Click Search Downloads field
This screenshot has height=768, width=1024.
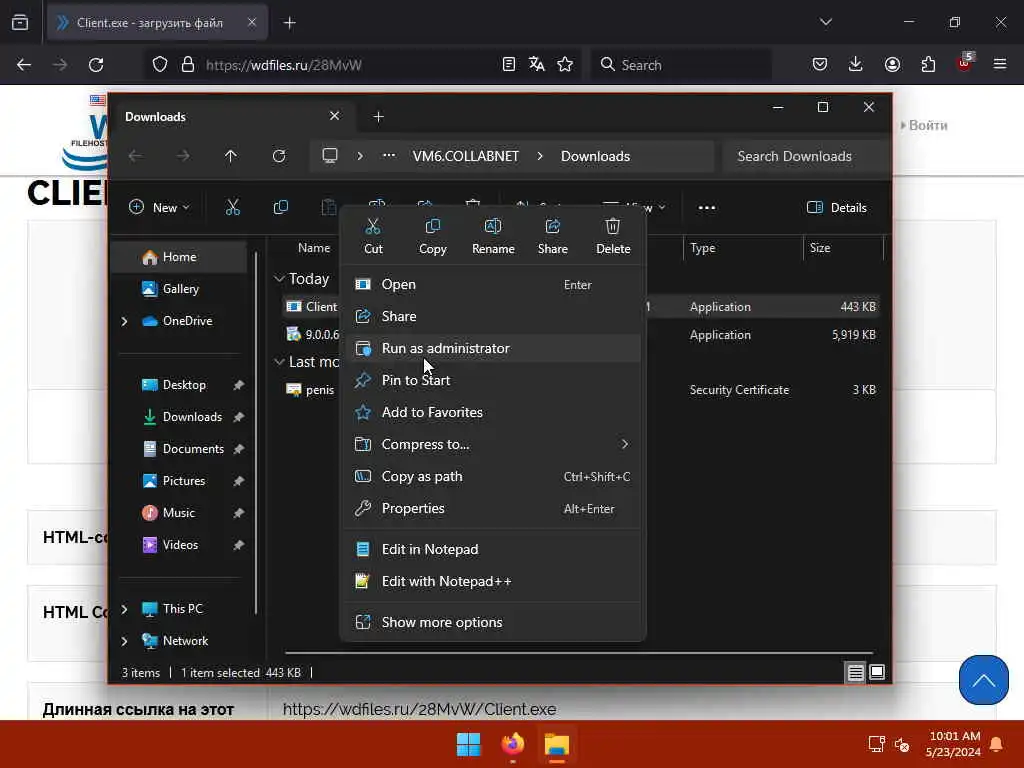807,156
